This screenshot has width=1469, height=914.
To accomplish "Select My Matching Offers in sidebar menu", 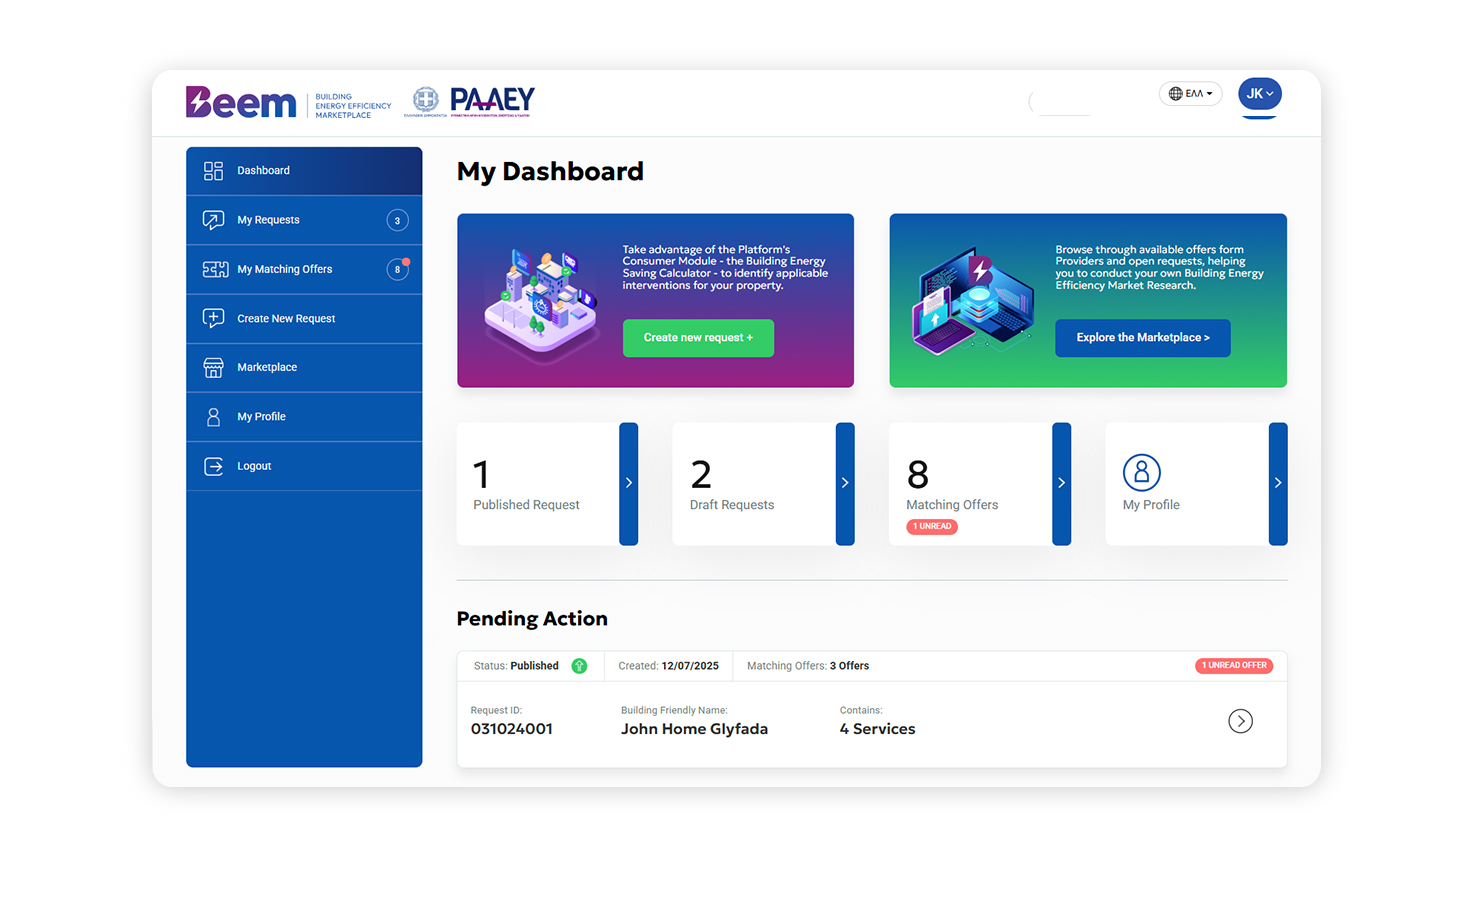I will coord(285,269).
